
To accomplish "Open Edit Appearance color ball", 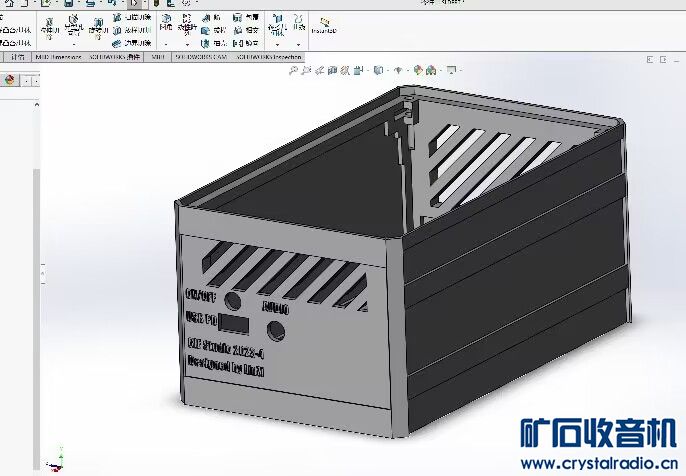I will 418,70.
